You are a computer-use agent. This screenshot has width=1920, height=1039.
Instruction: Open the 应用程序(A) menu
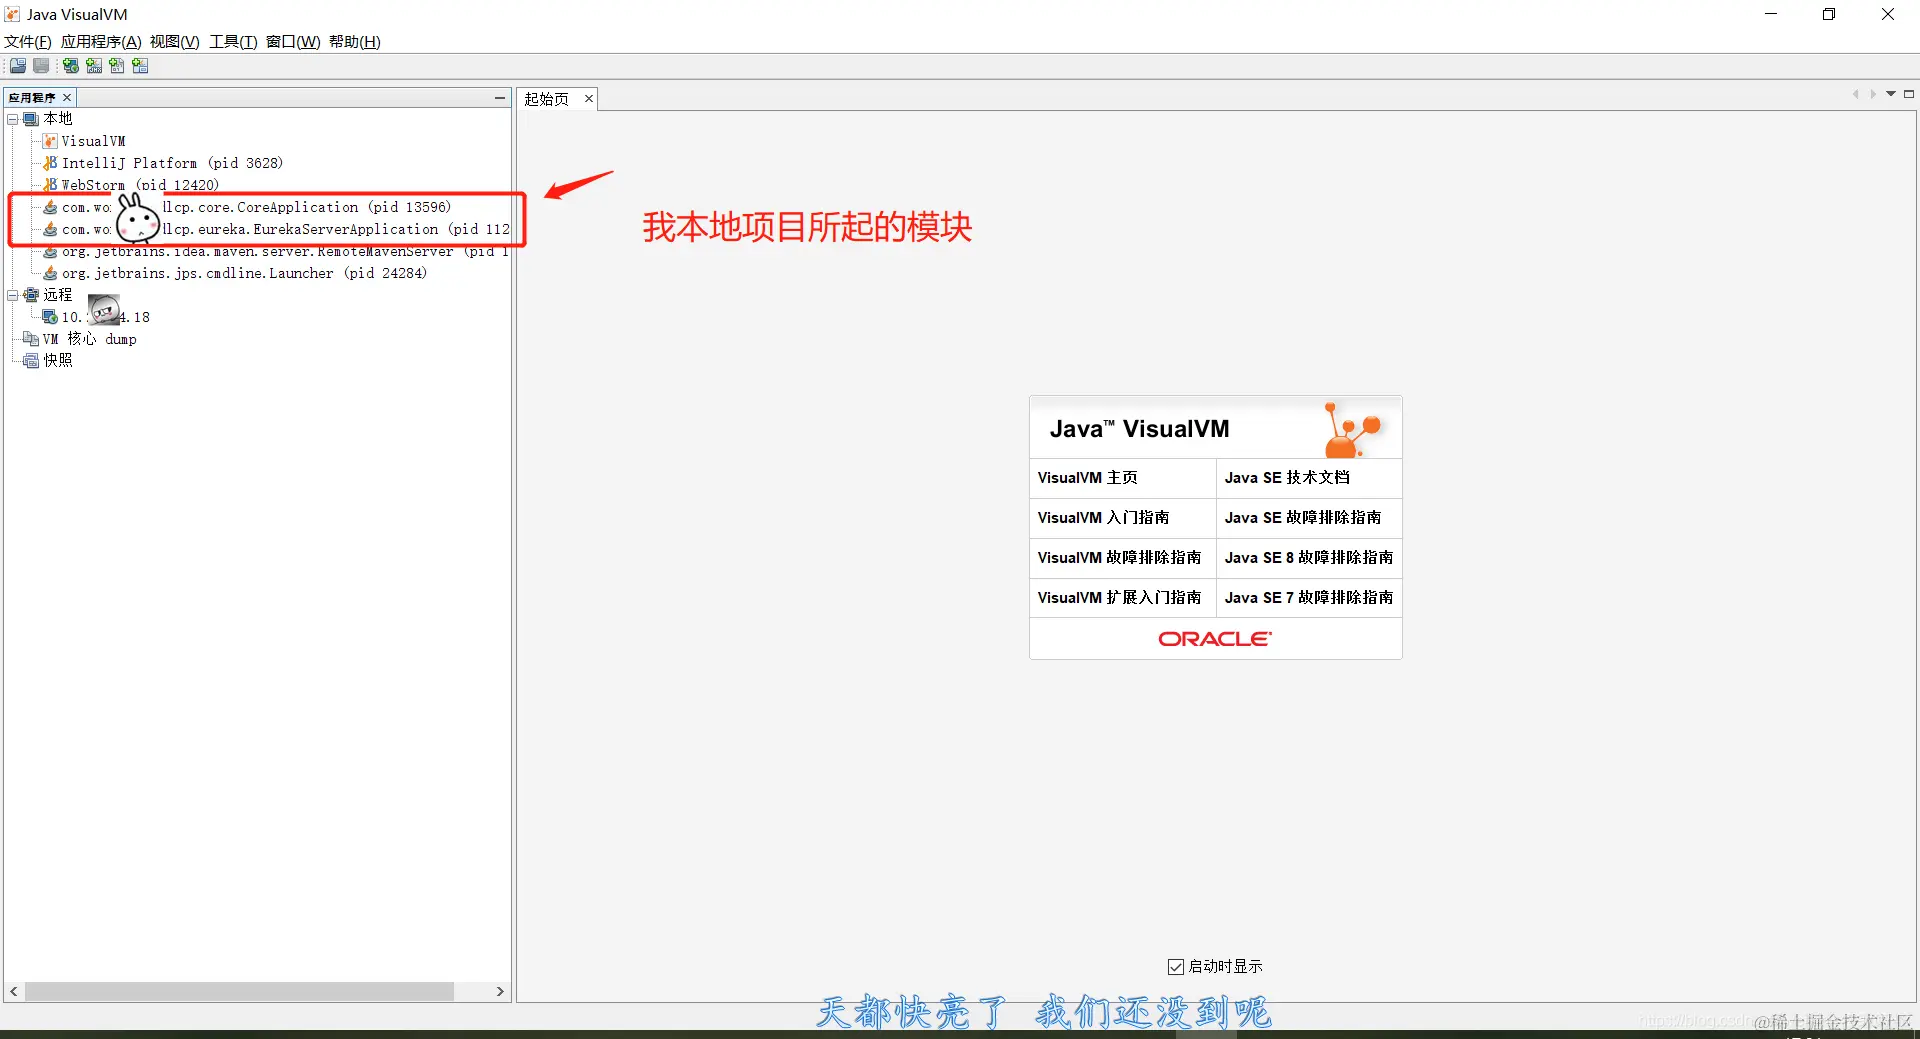tap(101, 42)
